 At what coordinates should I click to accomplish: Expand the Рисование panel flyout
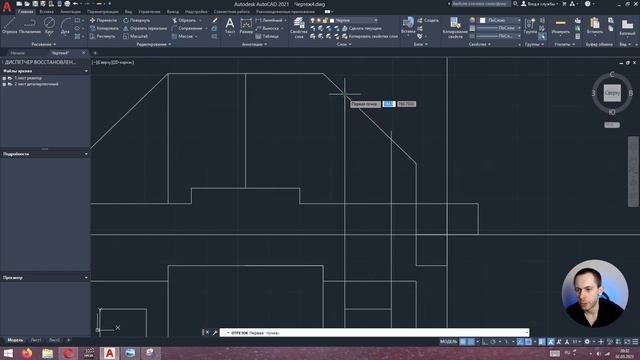click(44, 44)
